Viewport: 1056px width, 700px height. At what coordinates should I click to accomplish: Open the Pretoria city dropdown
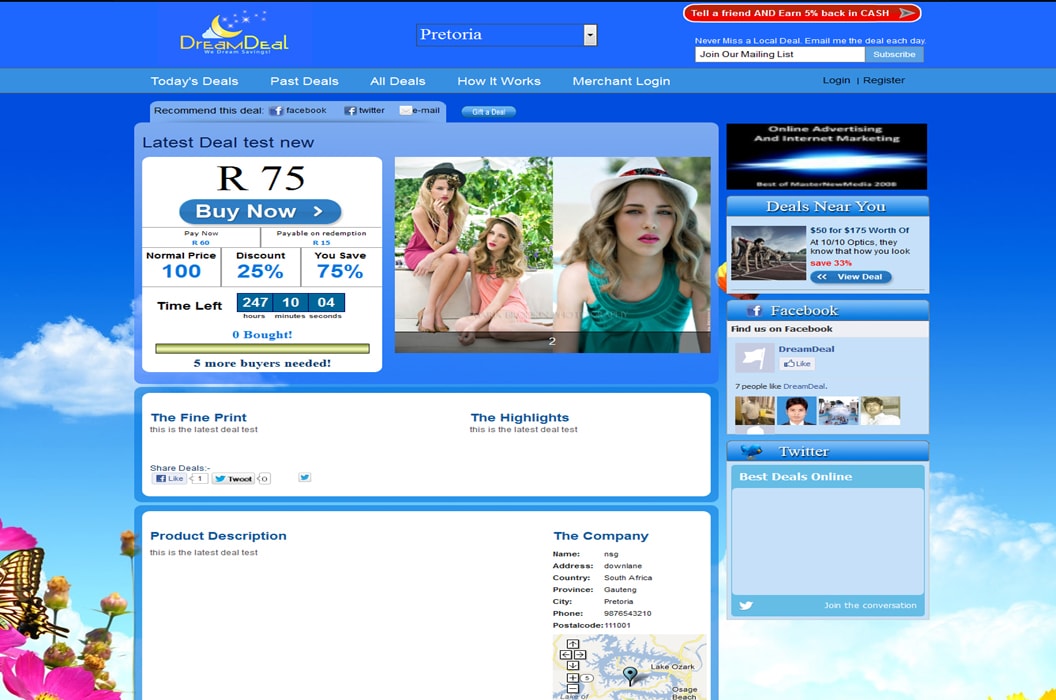(506, 35)
